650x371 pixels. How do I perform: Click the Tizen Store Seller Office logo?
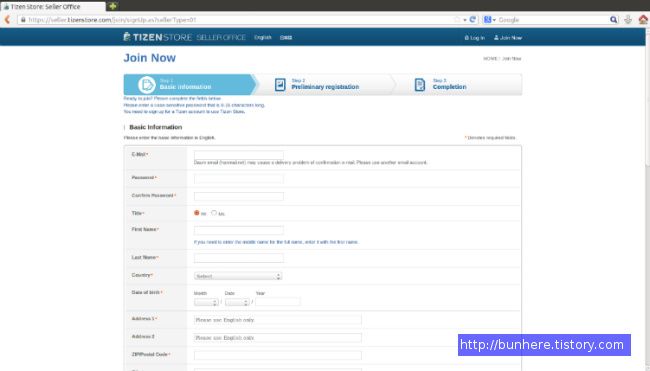point(184,37)
